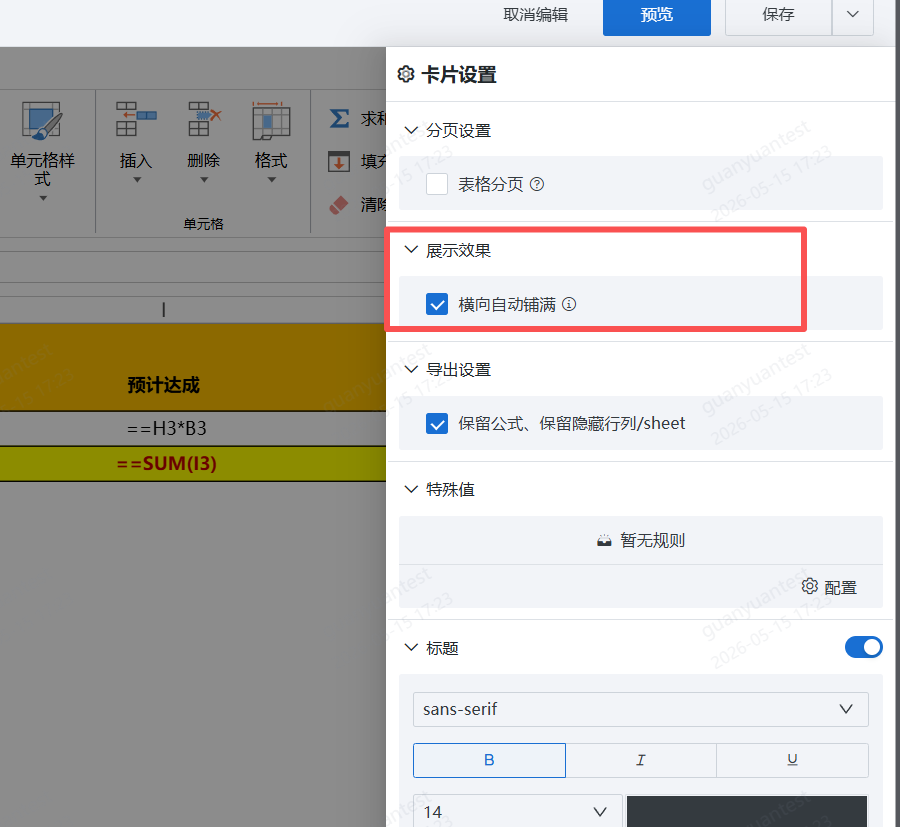The height and width of the screenshot is (827, 900).
Task: Click the help icon next to 表格分页
Action: pos(537,184)
